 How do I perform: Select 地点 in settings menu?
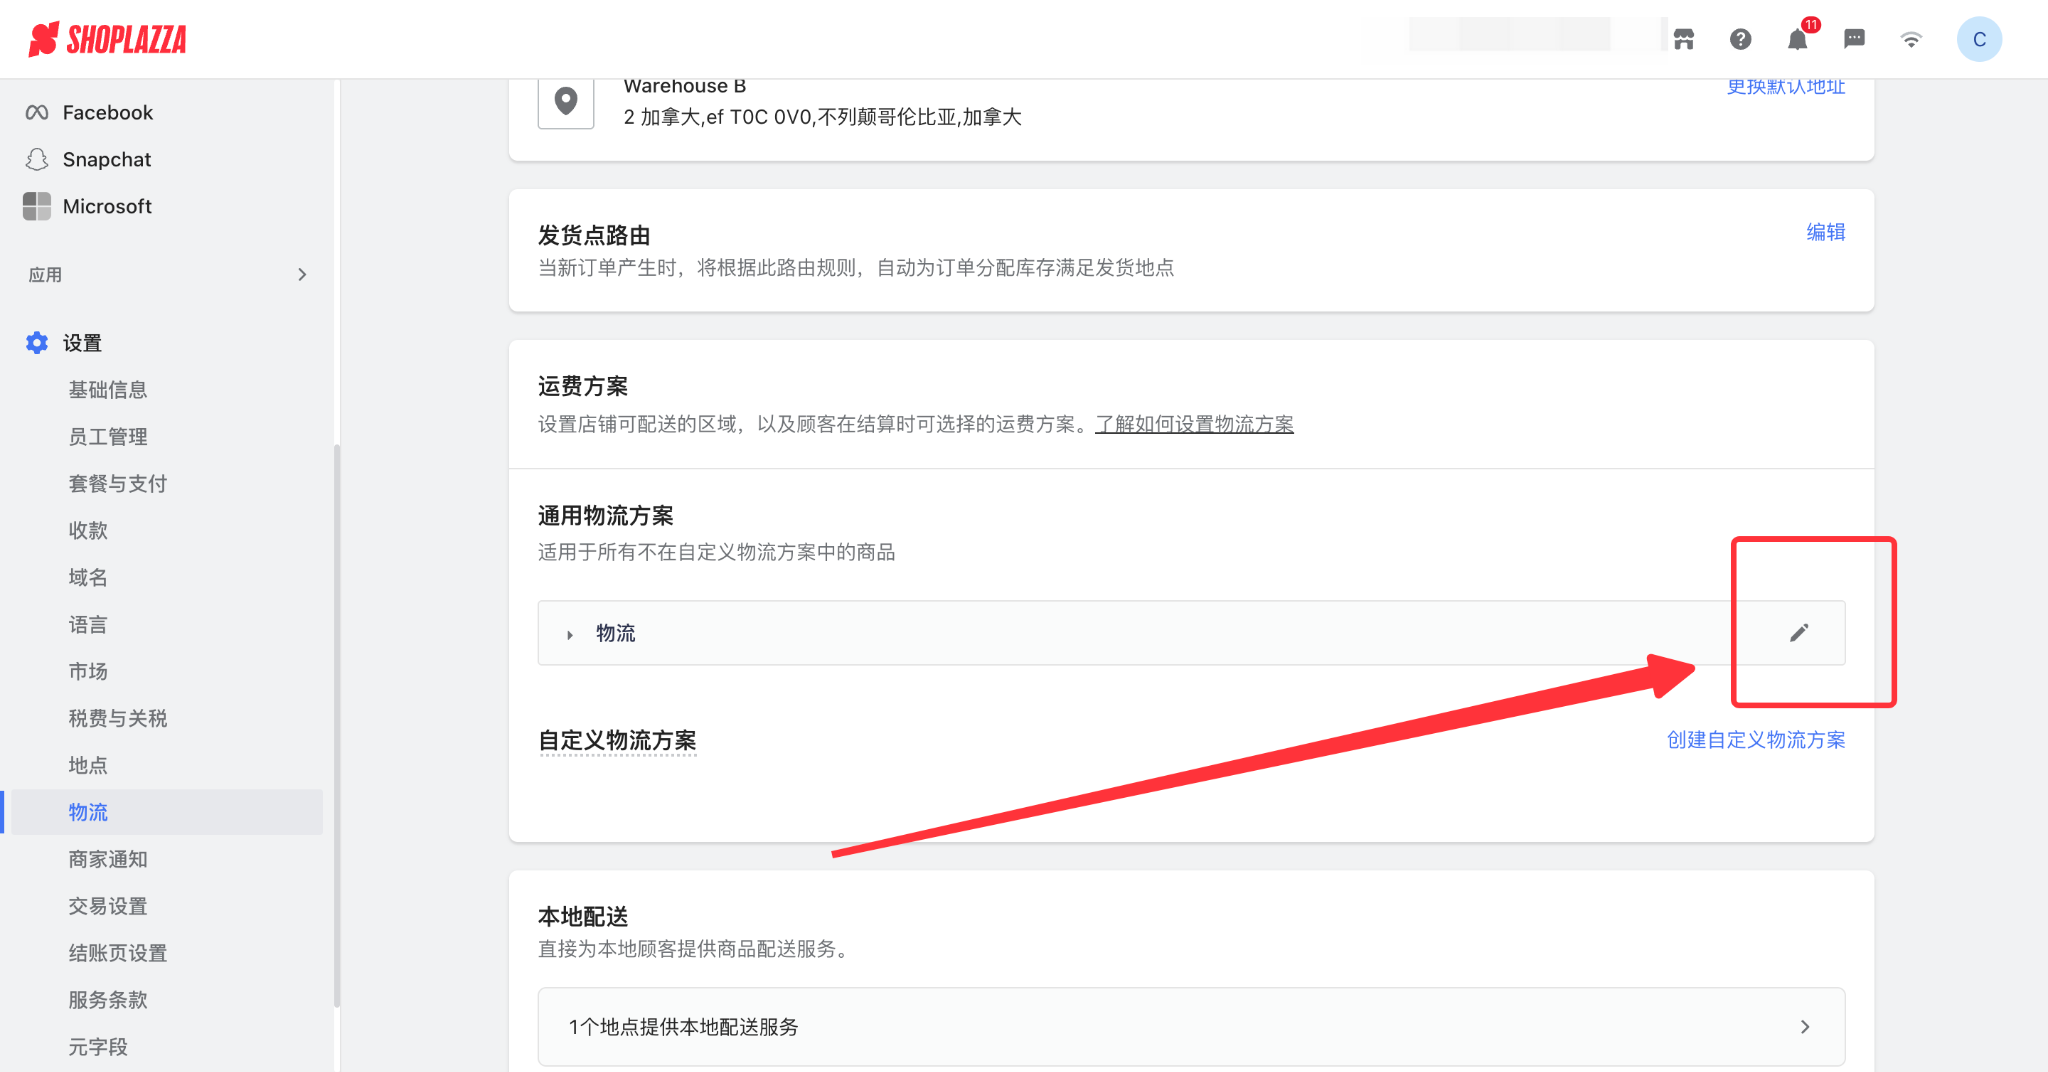(x=88, y=765)
